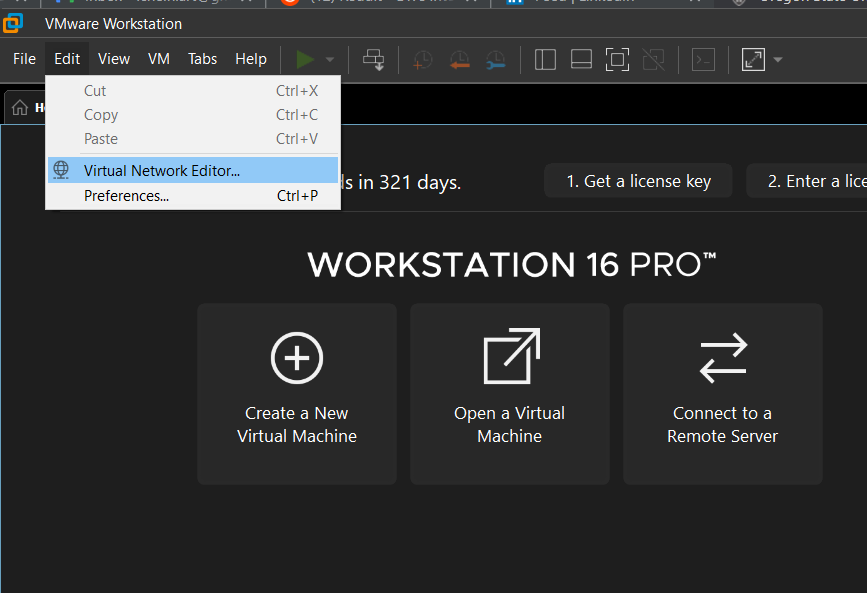
Task: Open the File menu
Action: [24, 59]
